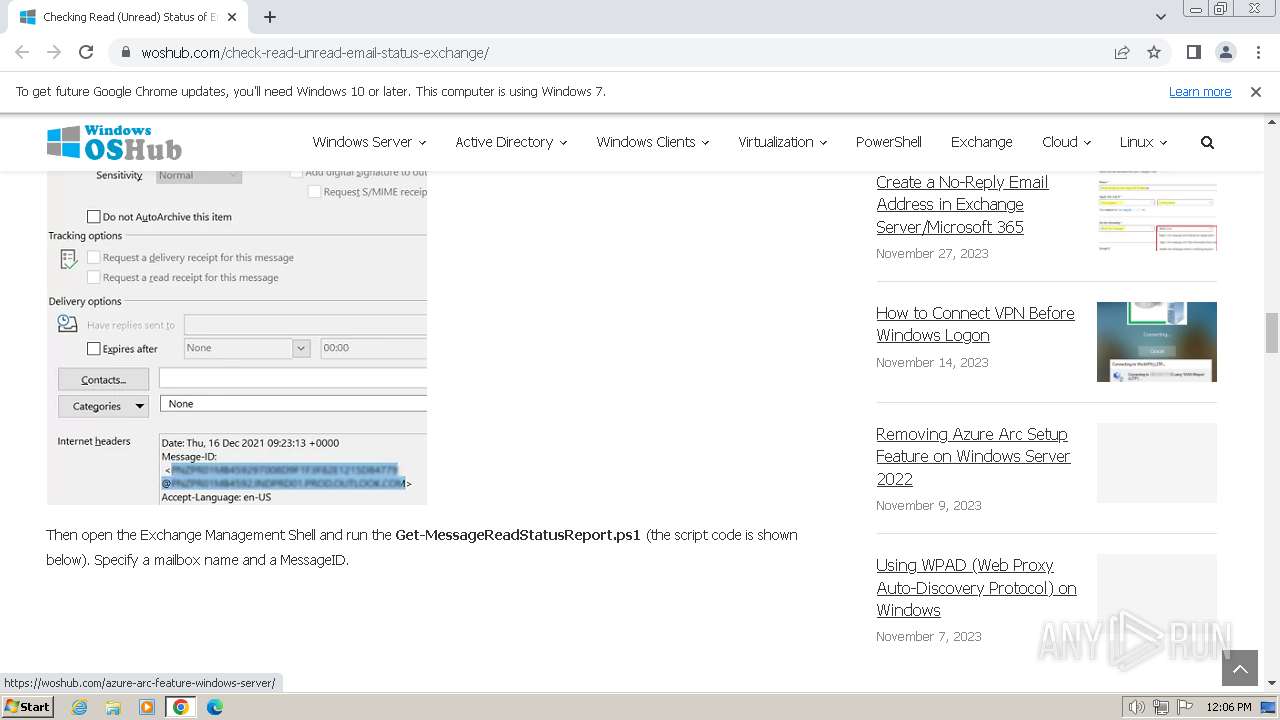Launch Internet Explorer from the taskbar
The height and width of the screenshot is (720, 1280).
79,707
